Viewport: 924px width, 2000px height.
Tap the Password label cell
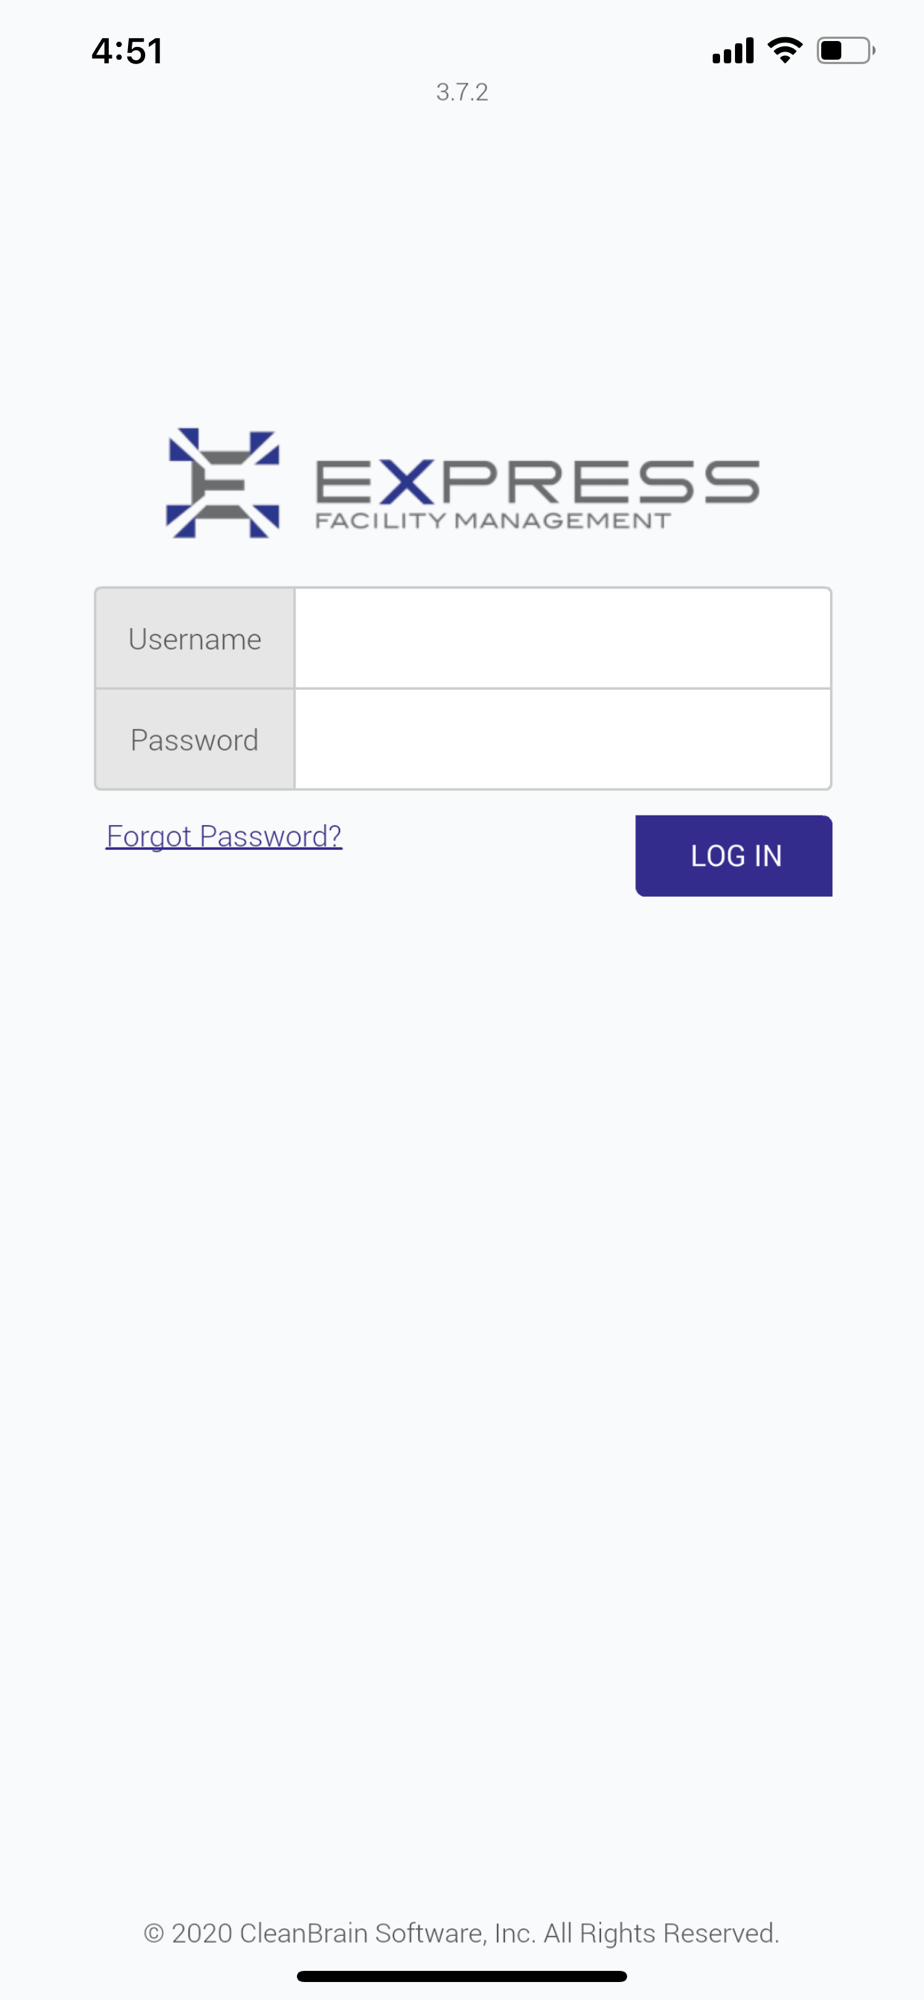(x=195, y=739)
